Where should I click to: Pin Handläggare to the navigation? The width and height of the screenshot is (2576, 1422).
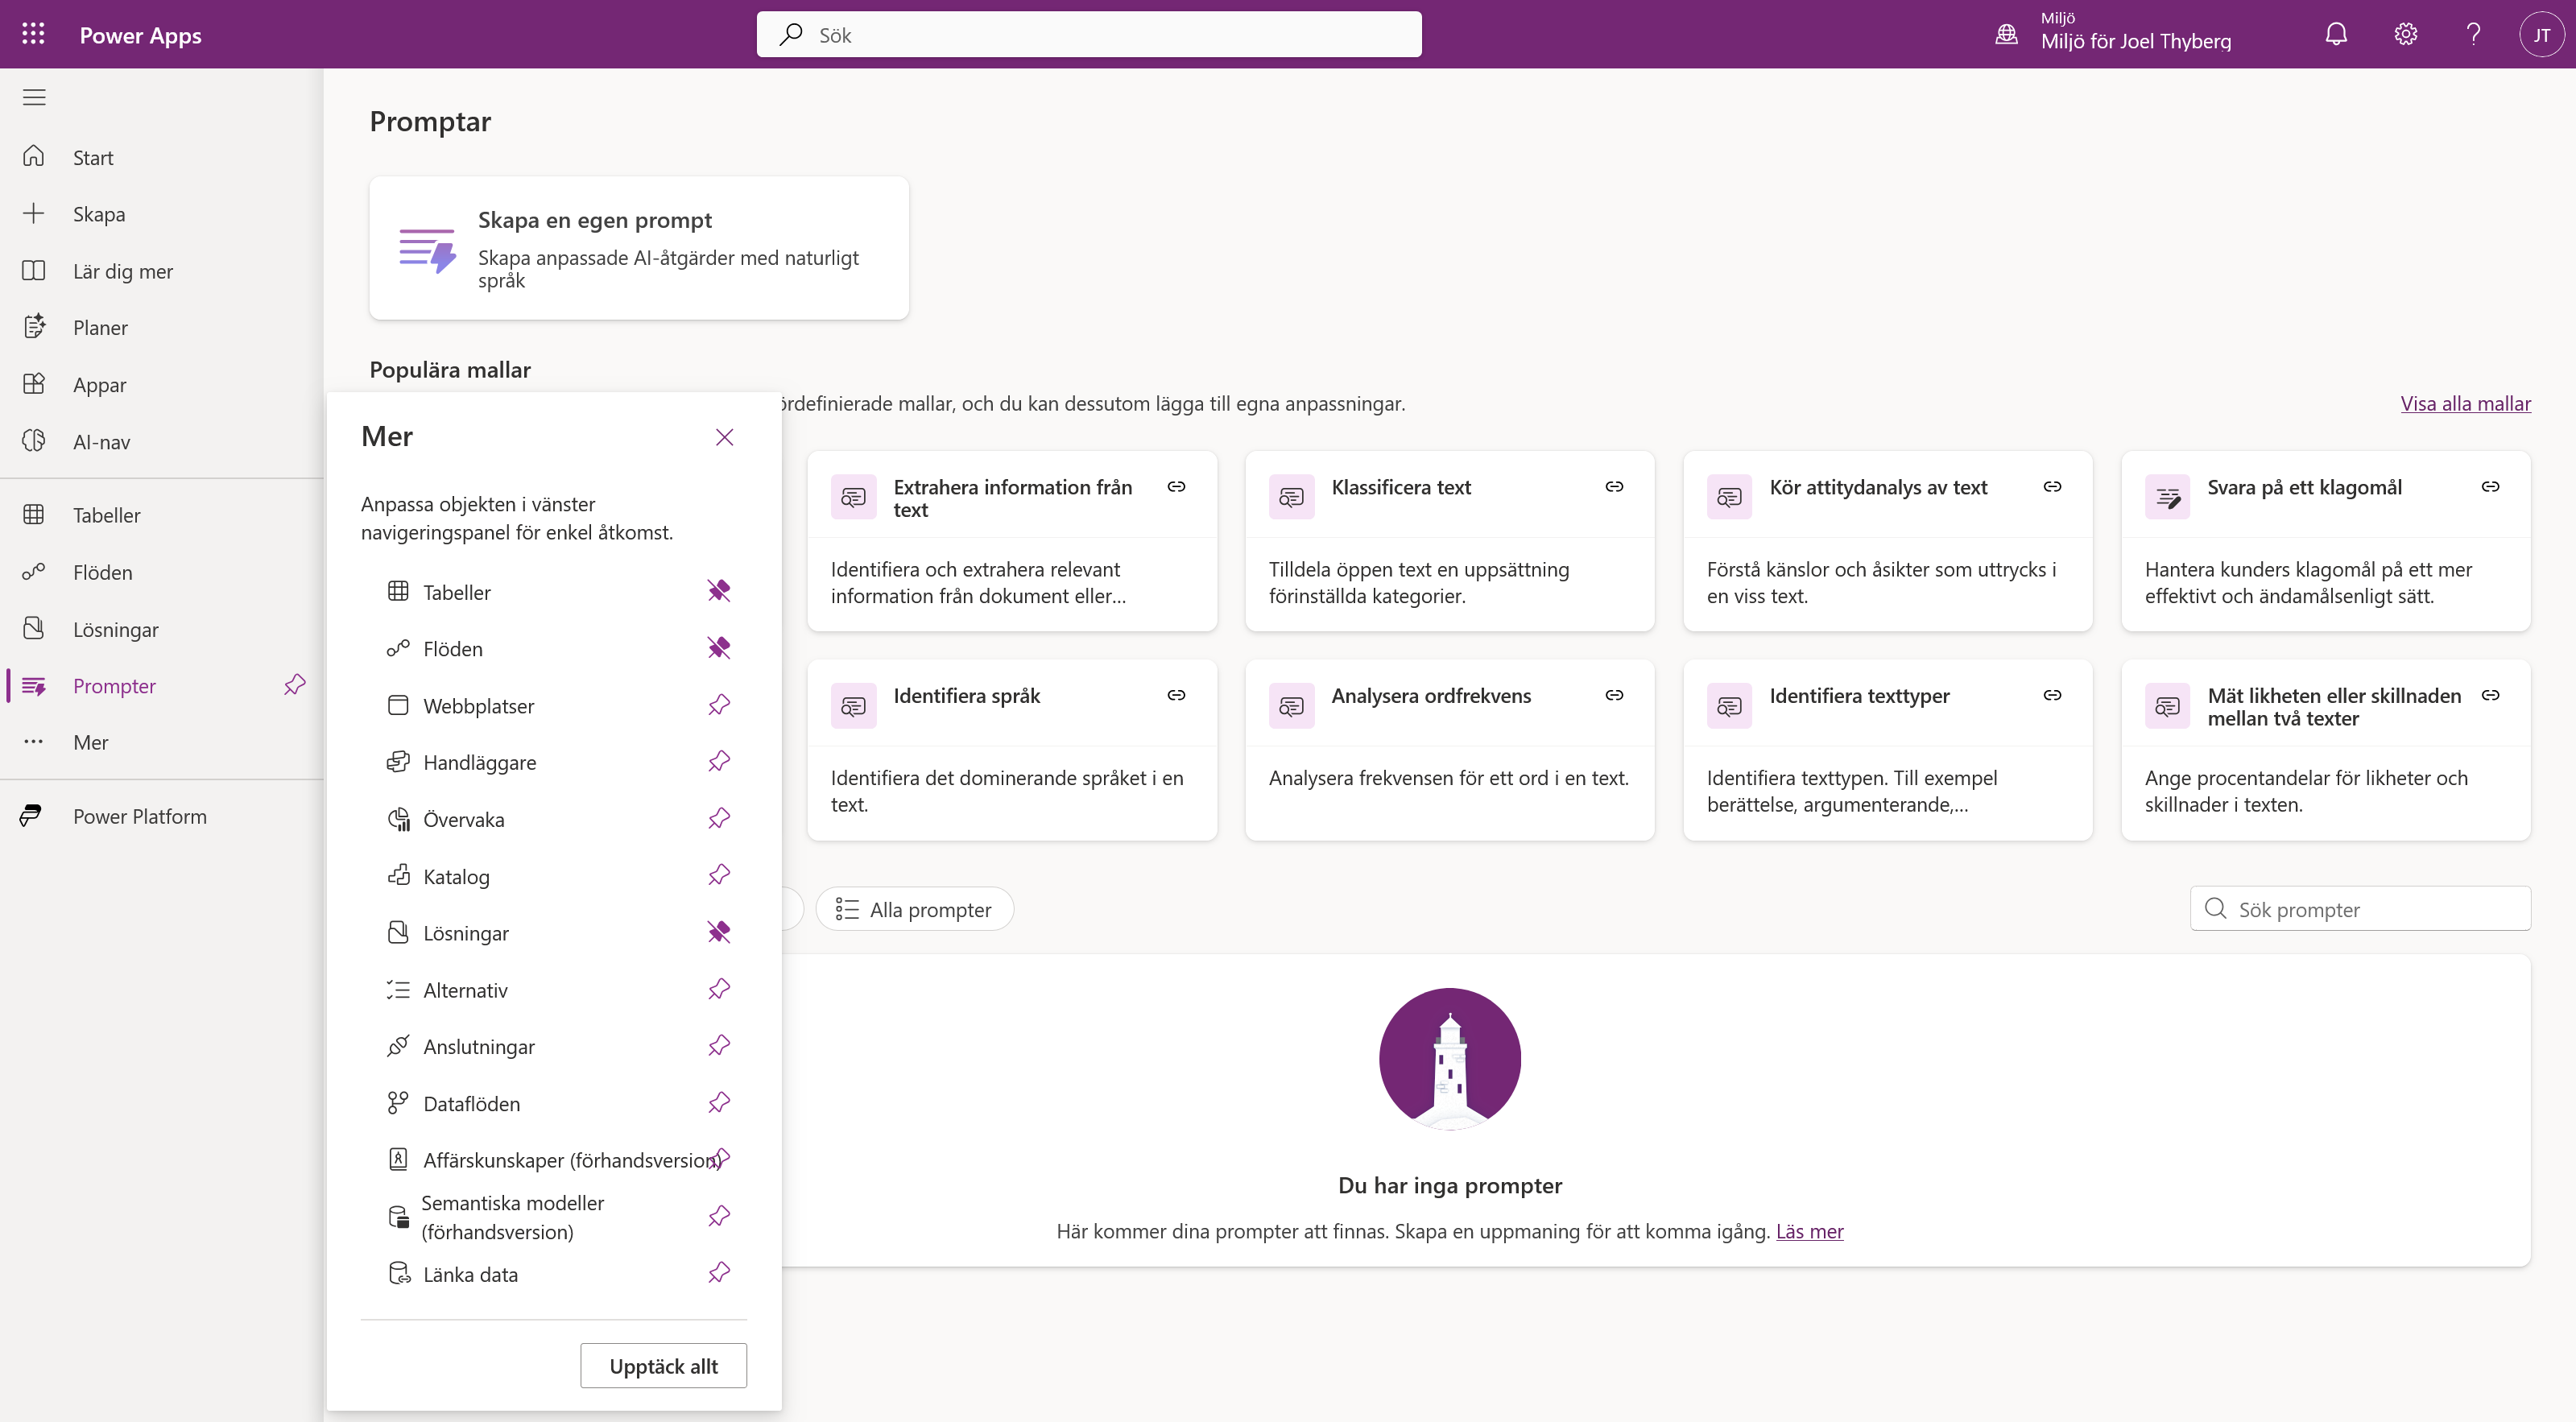point(719,761)
